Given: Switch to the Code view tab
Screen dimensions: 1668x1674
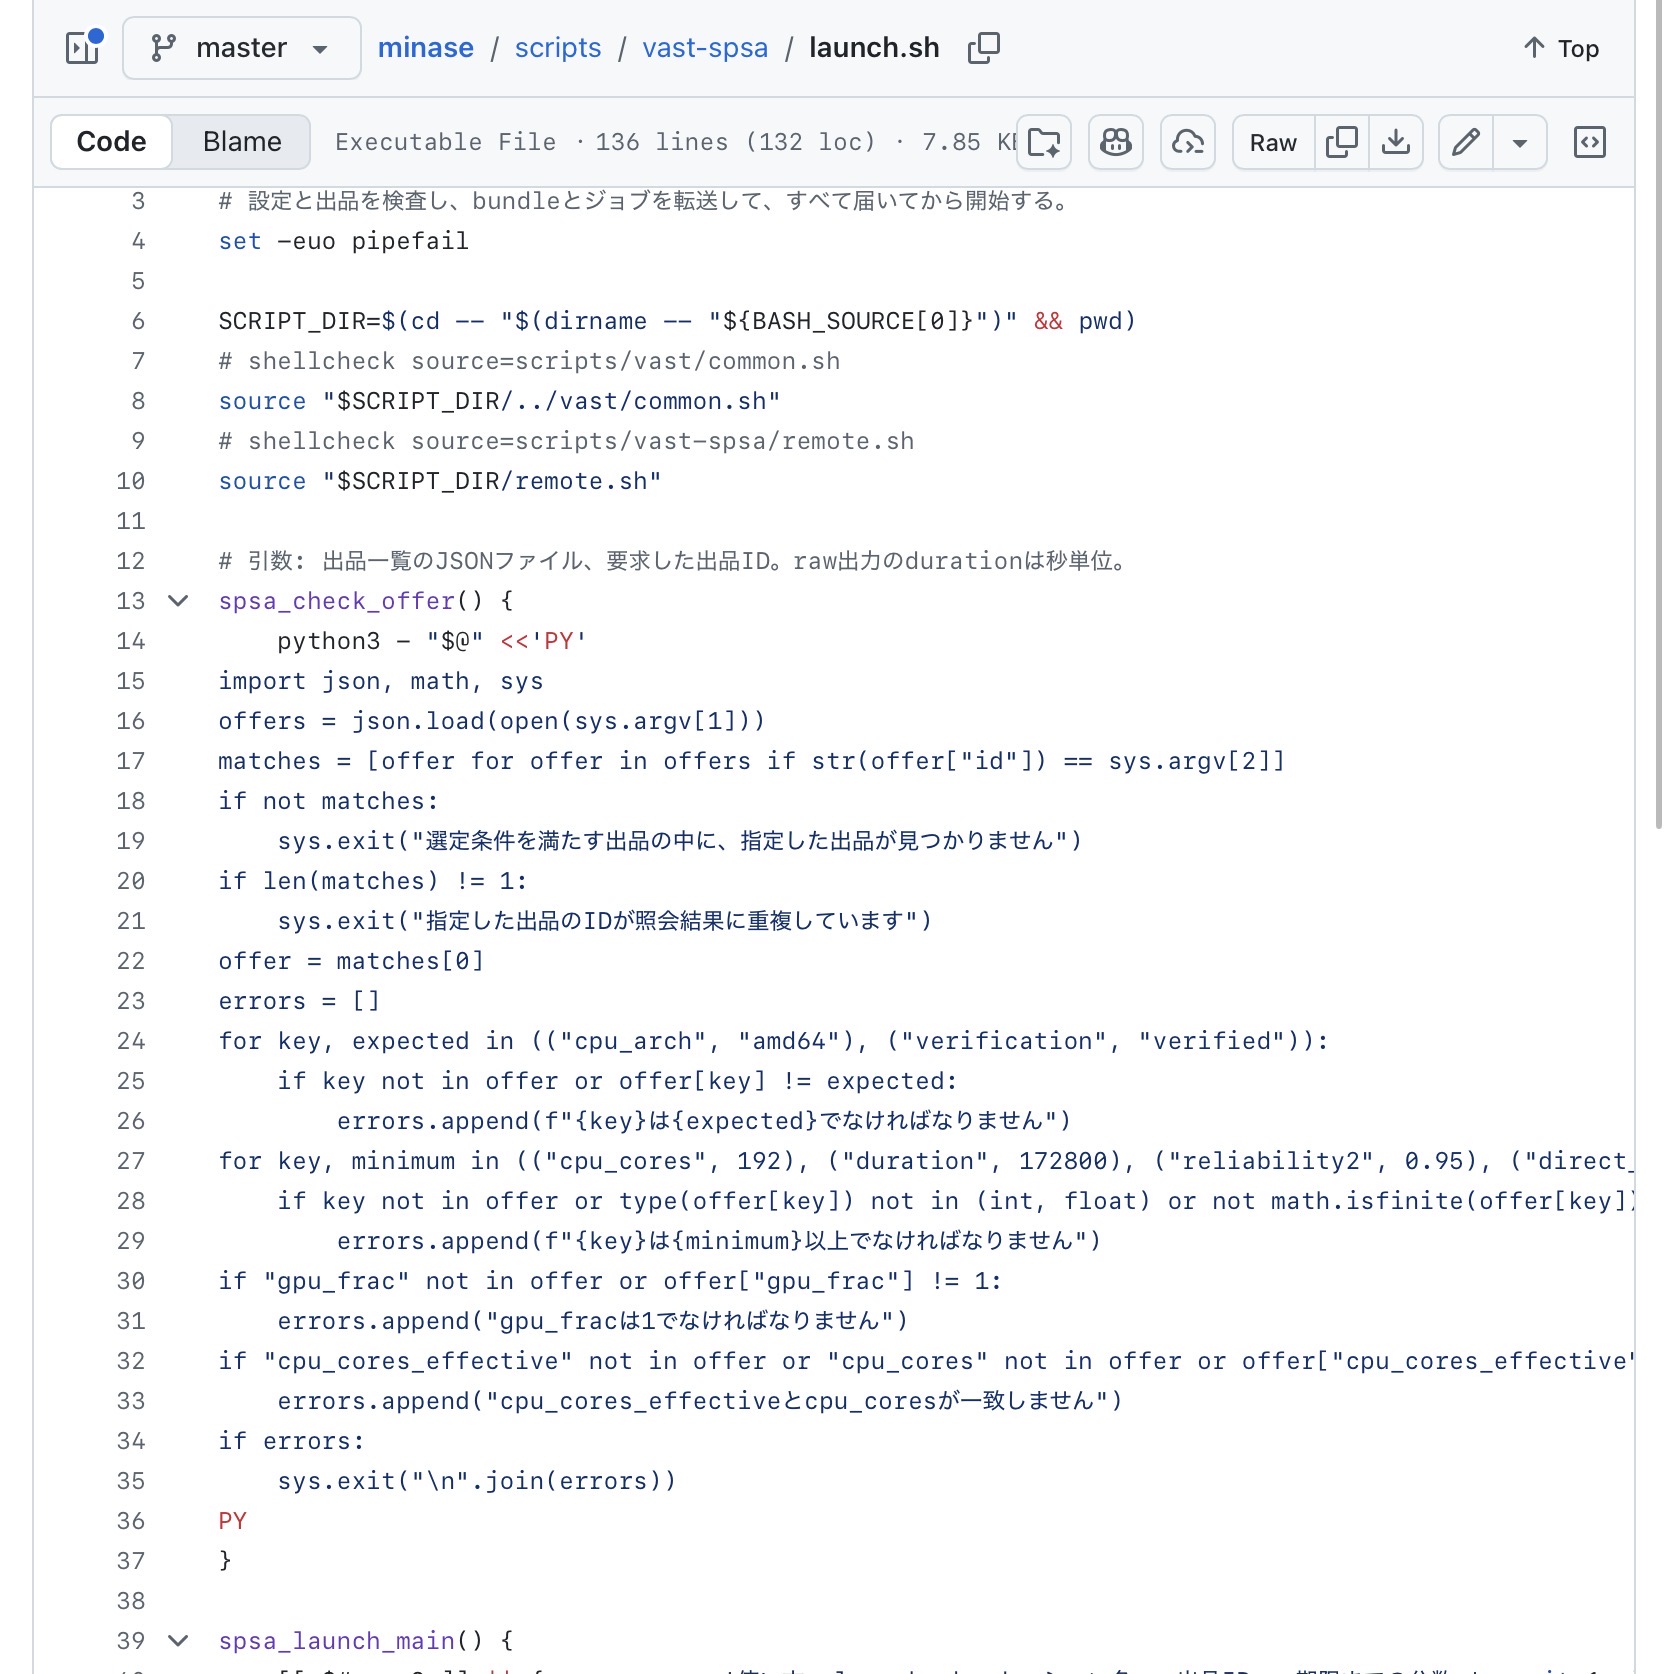Looking at the screenshot, I should tap(111, 142).
